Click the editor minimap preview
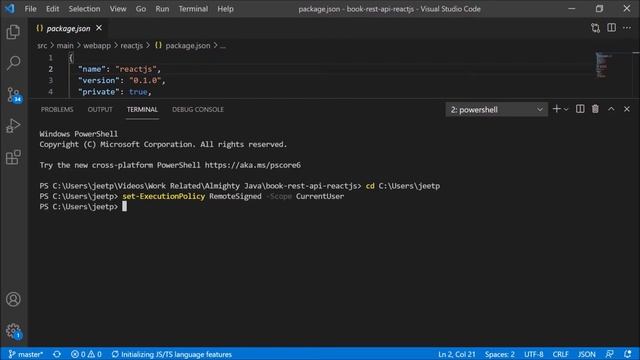The width and height of the screenshot is (640, 360). (603, 65)
